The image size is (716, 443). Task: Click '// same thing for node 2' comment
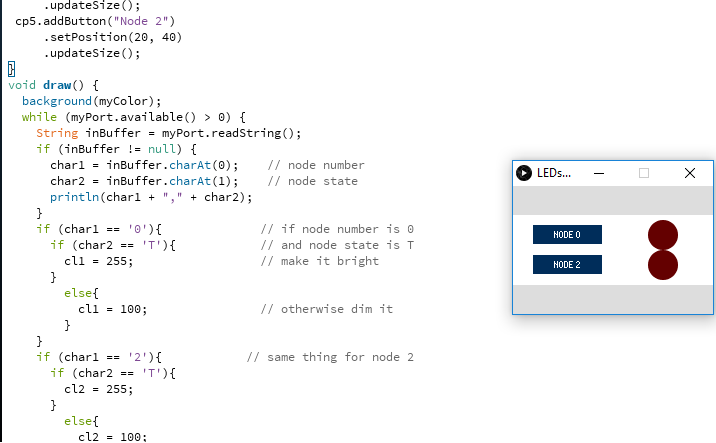pyautogui.click(x=330, y=357)
